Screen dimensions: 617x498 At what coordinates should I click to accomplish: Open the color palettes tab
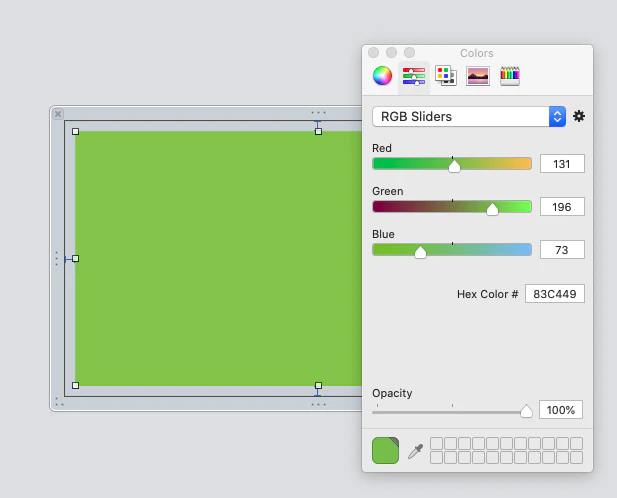coord(445,76)
